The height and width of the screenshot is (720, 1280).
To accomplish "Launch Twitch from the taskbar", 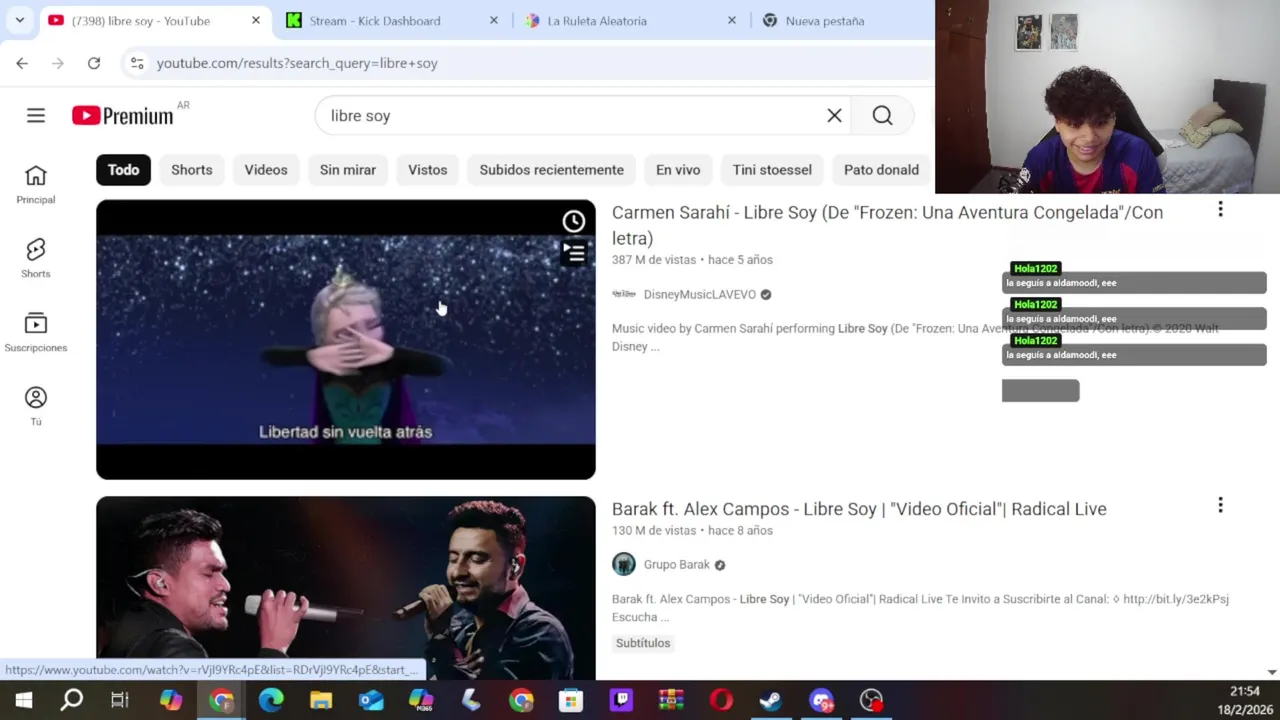I will pyautogui.click(x=621, y=700).
